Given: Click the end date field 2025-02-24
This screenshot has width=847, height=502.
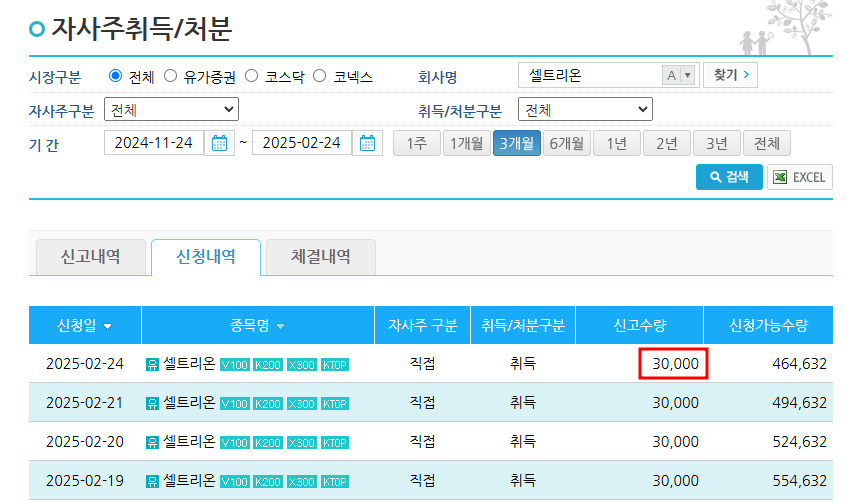Looking at the screenshot, I should [302, 143].
